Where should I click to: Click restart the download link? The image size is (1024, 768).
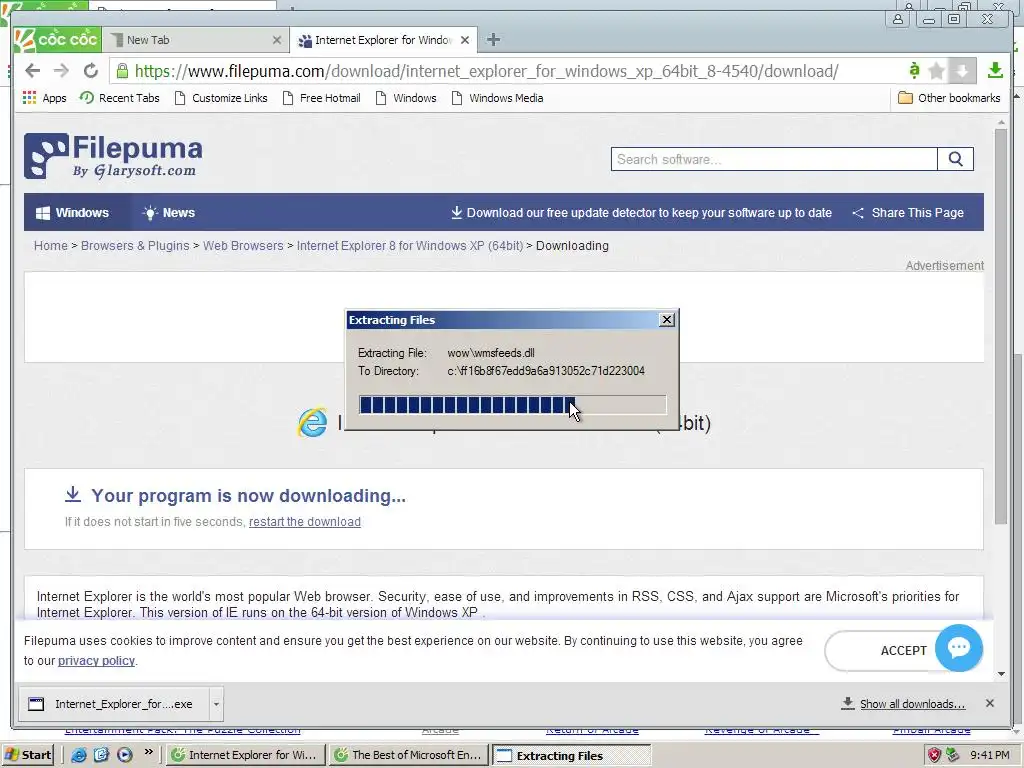click(304, 522)
